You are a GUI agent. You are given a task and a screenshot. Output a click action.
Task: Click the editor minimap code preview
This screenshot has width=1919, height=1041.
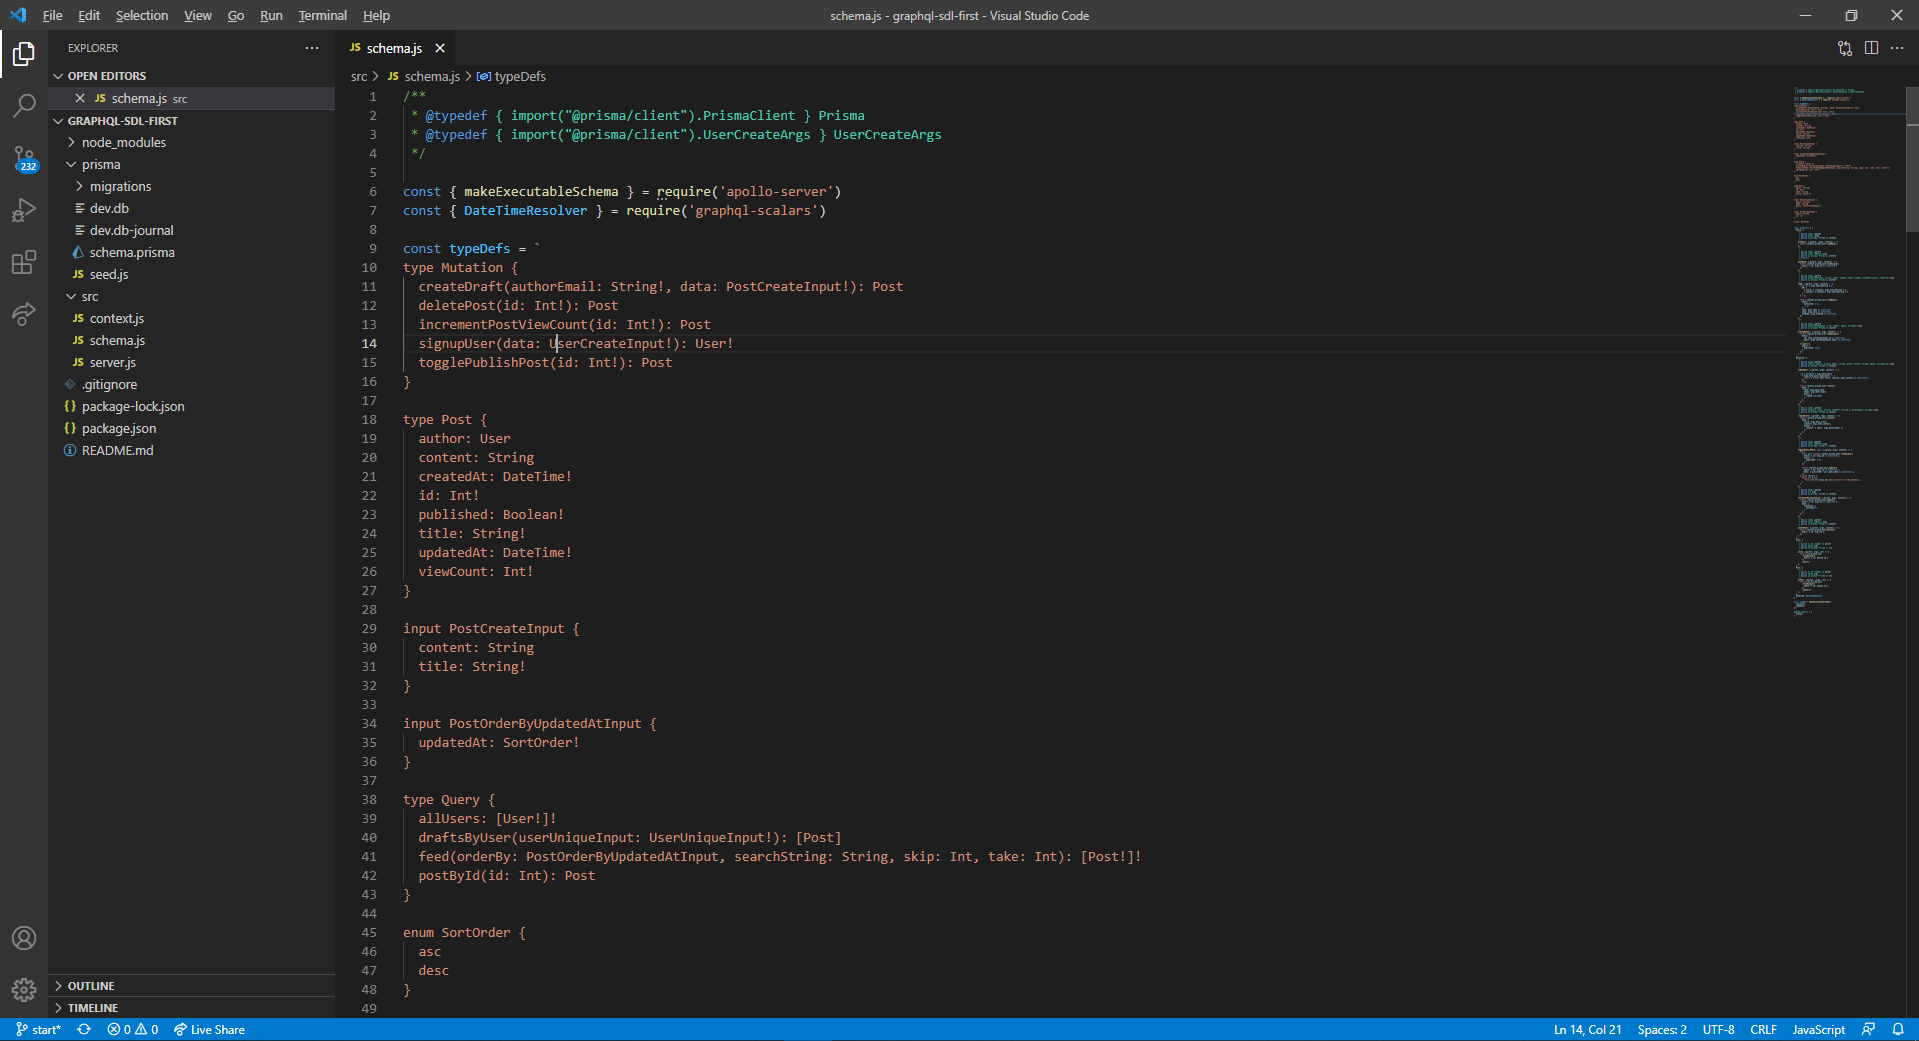(1845, 350)
